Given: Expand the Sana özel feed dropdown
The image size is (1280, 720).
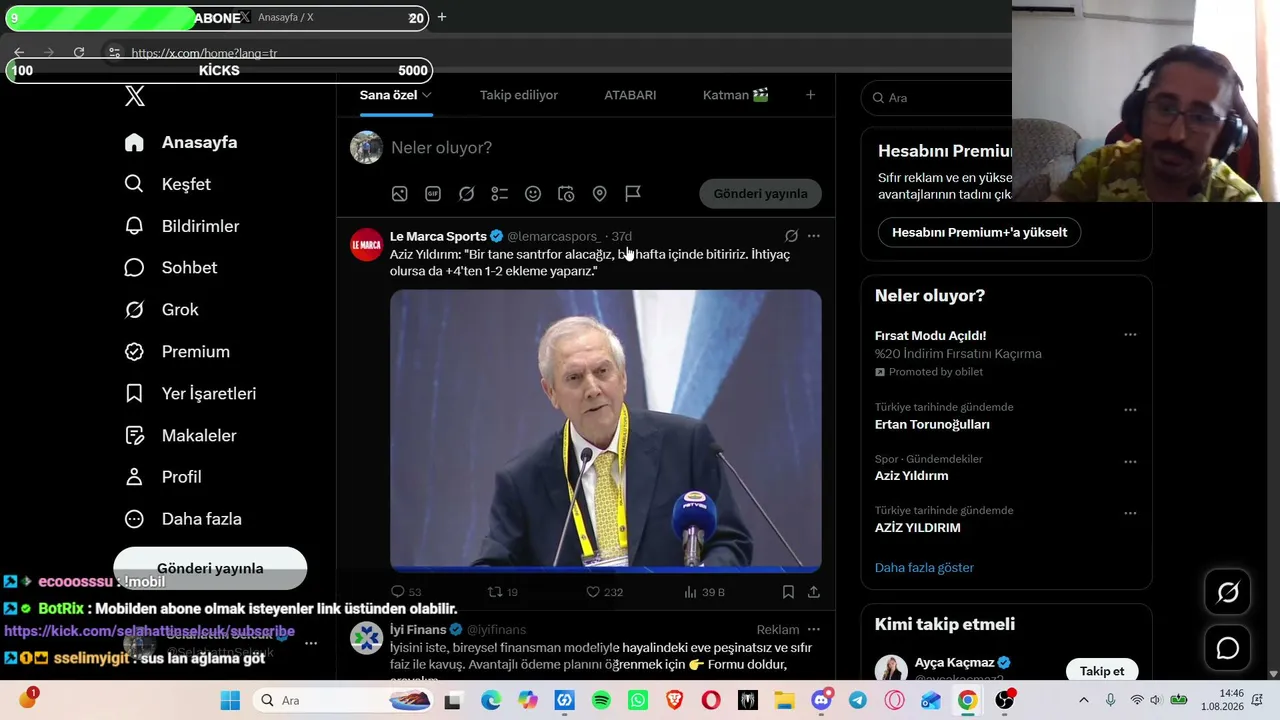Looking at the screenshot, I should point(426,95).
